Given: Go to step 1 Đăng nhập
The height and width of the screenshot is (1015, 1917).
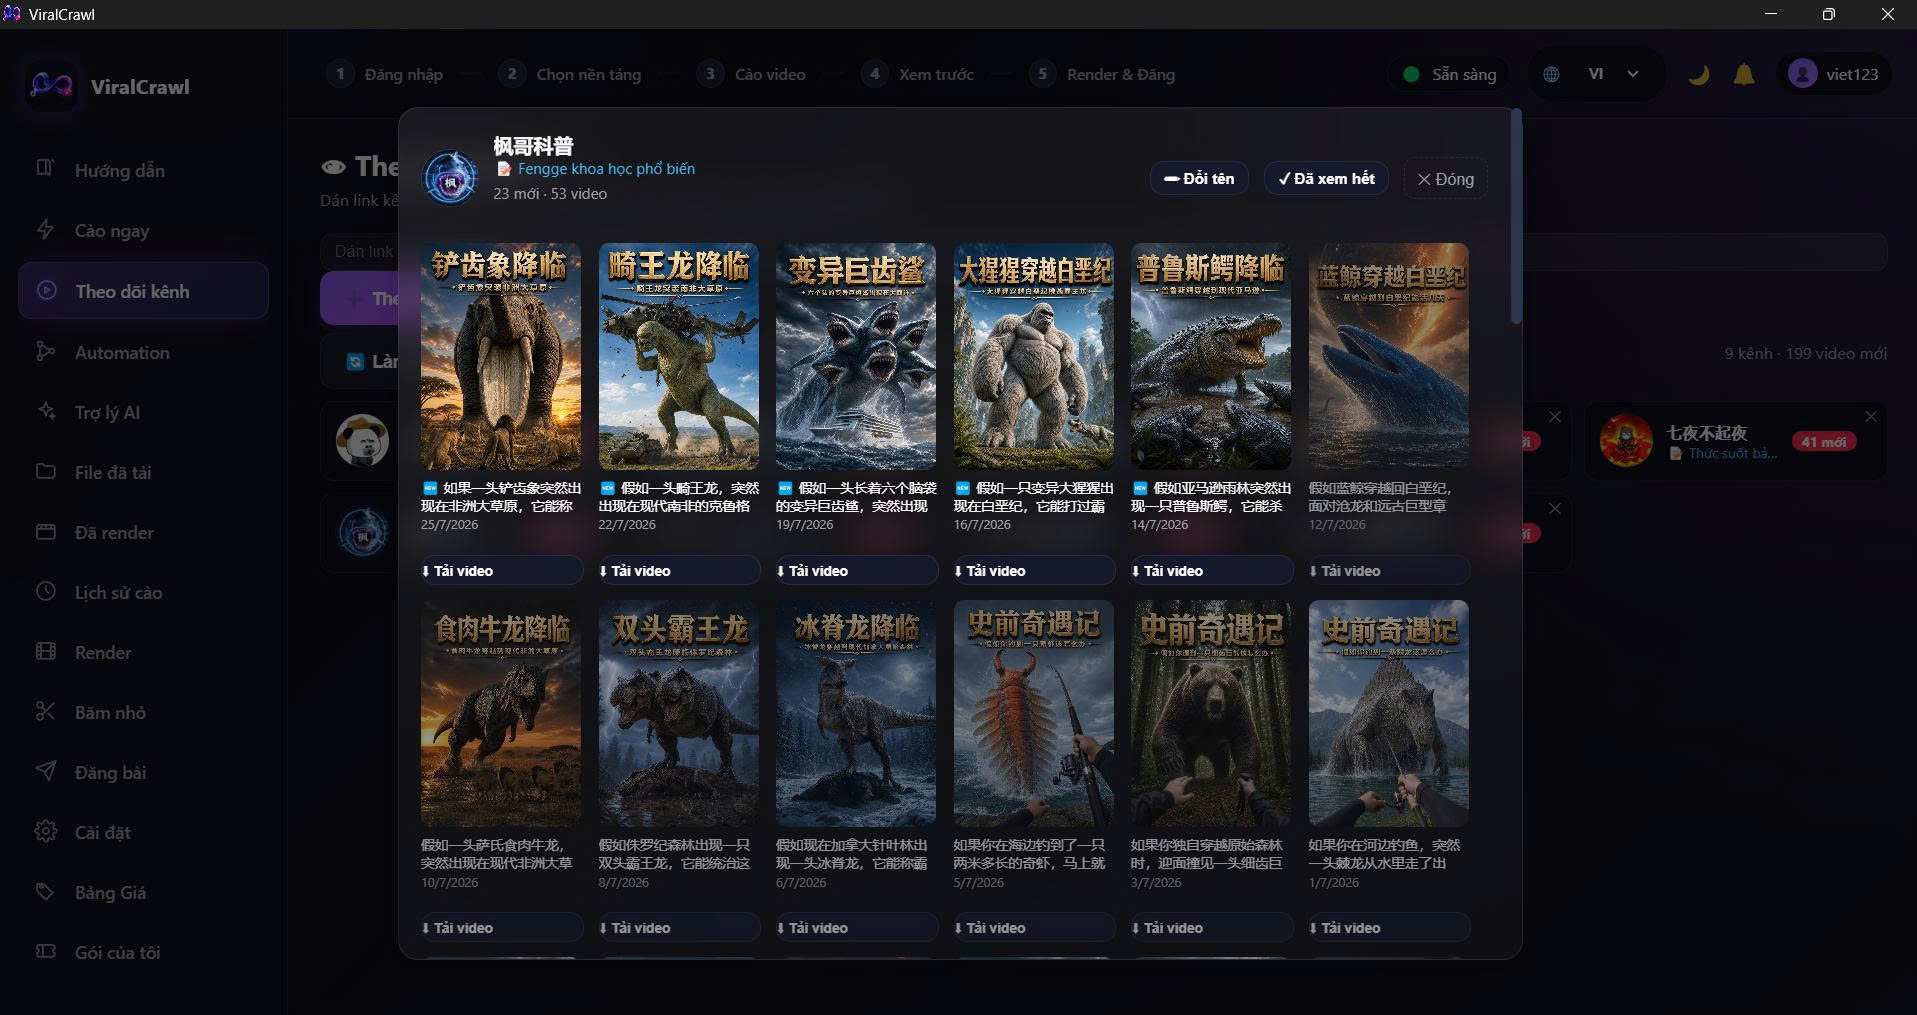Looking at the screenshot, I should click(x=385, y=74).
